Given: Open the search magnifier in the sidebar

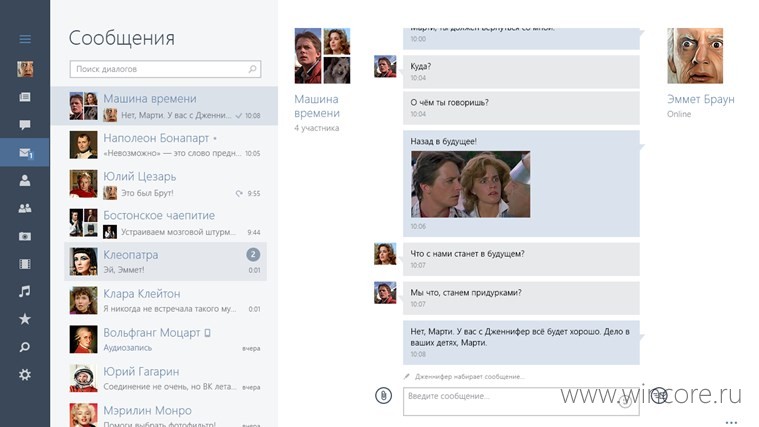Looking at the screenshot, I should [25, 347].
